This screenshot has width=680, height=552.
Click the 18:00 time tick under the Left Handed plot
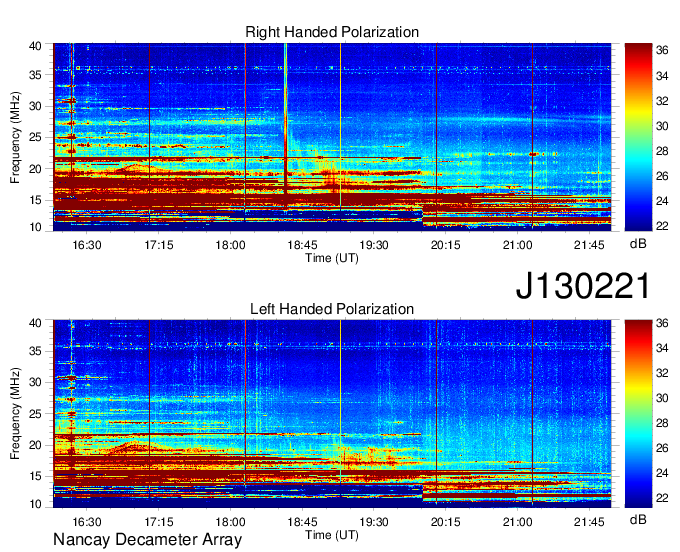(230, 522)
